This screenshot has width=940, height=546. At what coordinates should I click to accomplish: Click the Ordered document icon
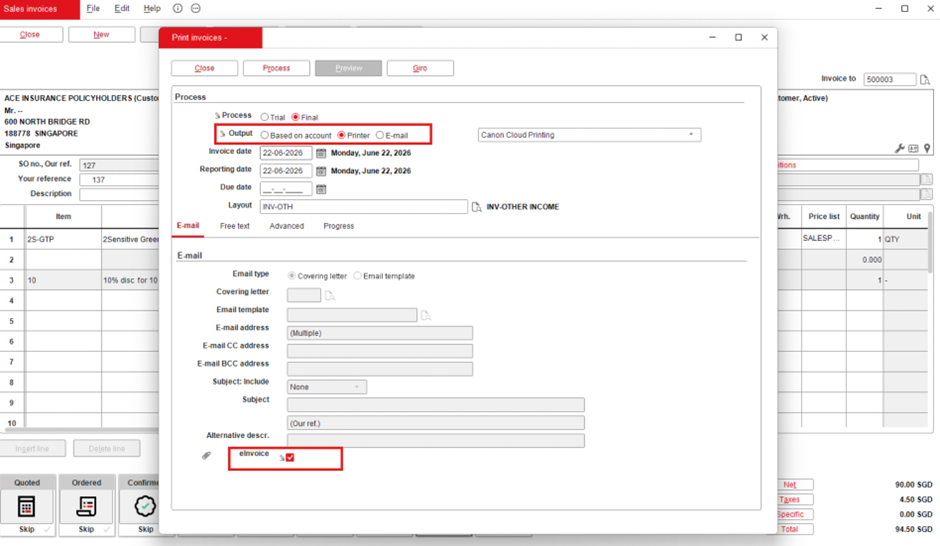[x=86, y=506]
